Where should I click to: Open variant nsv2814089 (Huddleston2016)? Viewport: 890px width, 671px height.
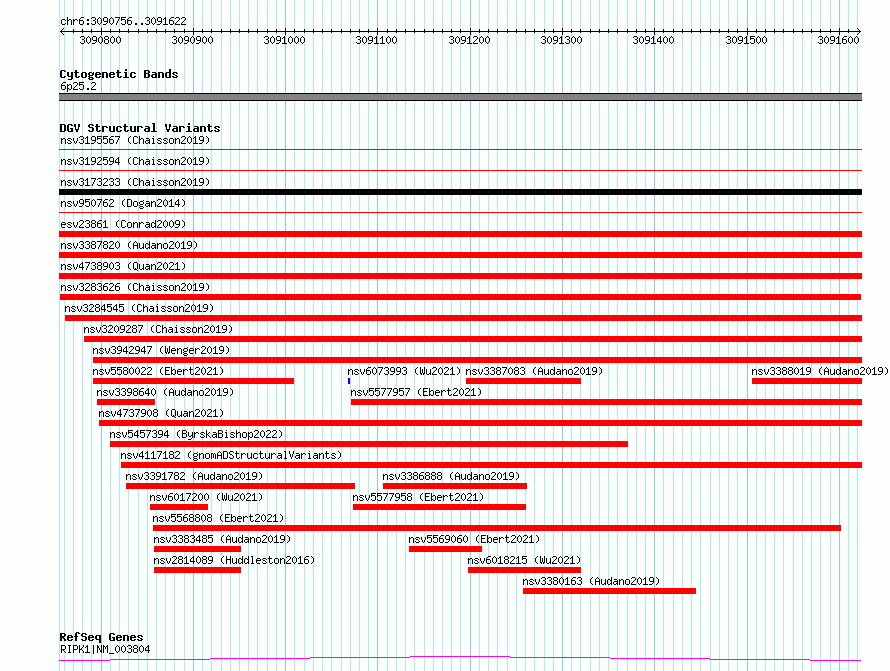tap(234, 560)
